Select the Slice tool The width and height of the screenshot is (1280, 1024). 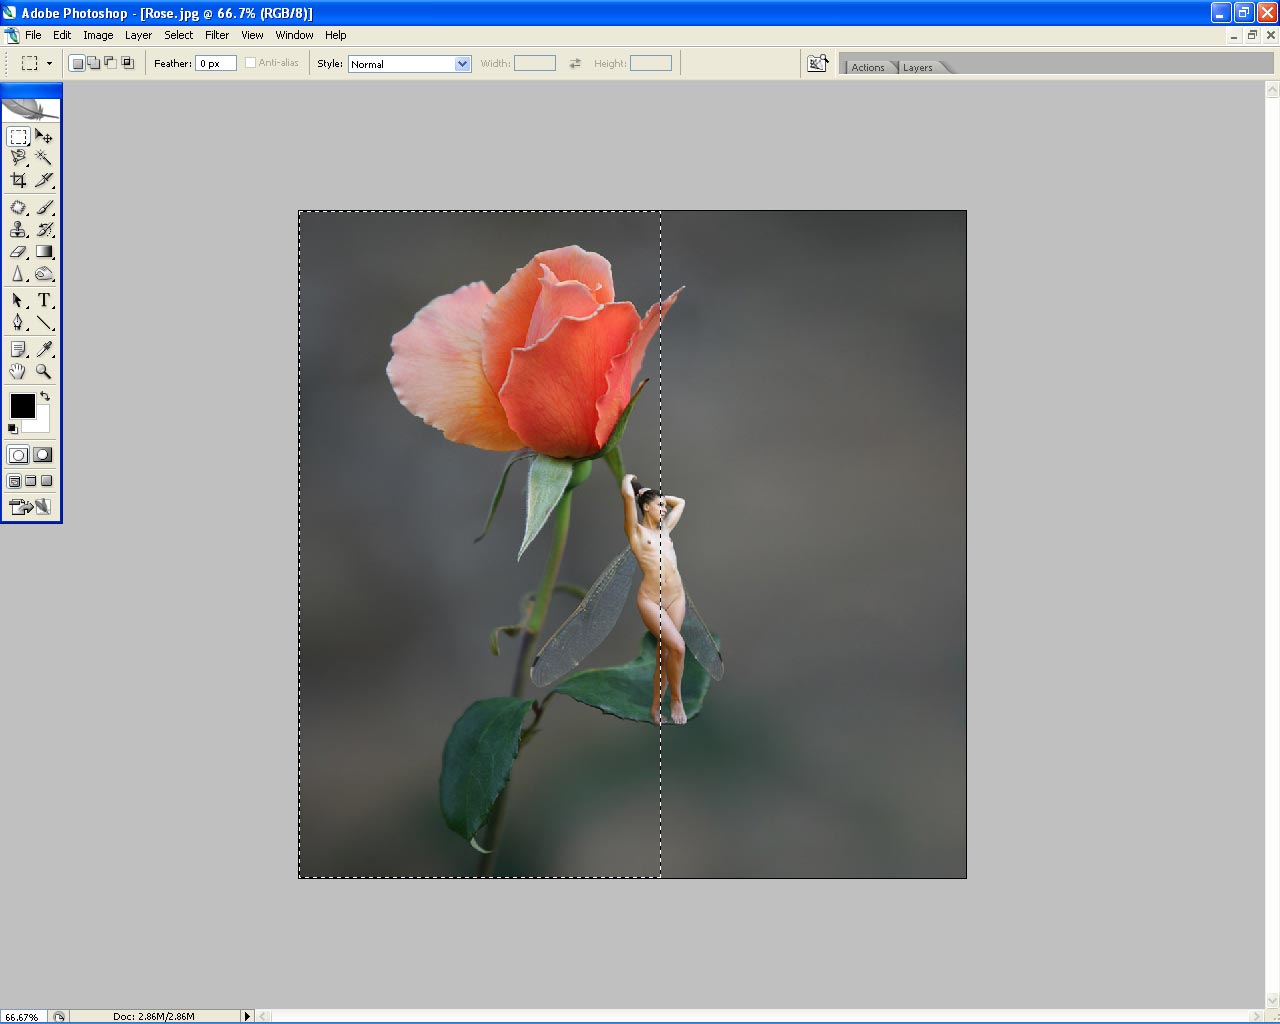44,180
